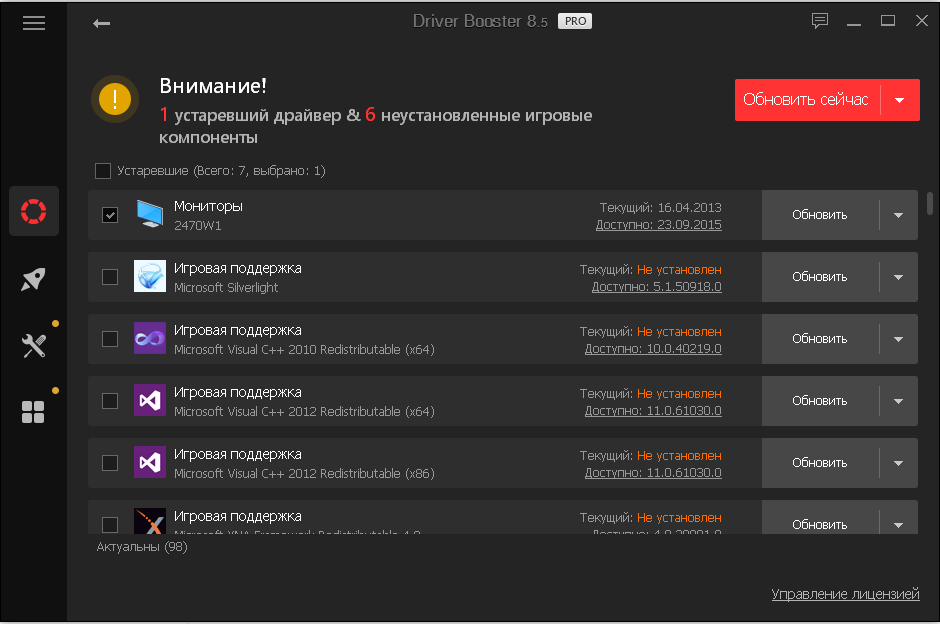The width and height of the screenshot is (940, 624).
Task: Expand dropdown for Visual C++ 2012 (x86) row
Action: (898, 463)
